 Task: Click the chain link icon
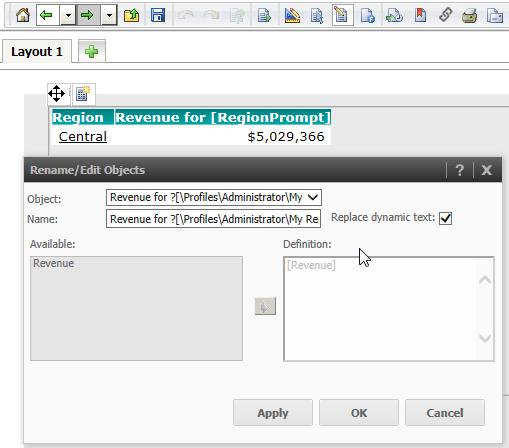[446, 15]
